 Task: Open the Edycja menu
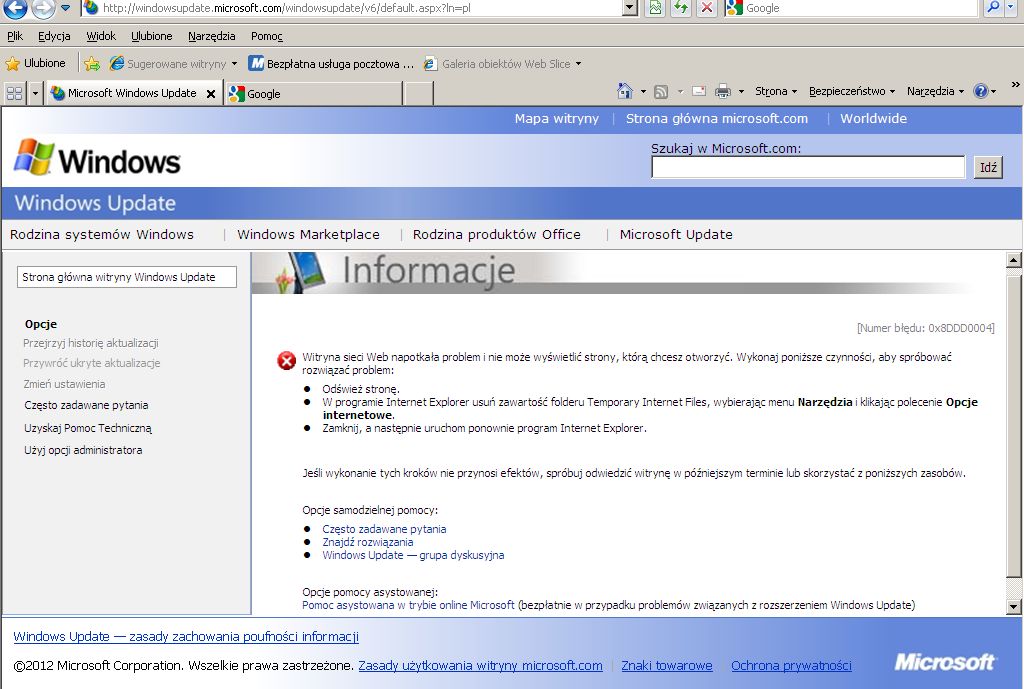[x=54, y=36]
